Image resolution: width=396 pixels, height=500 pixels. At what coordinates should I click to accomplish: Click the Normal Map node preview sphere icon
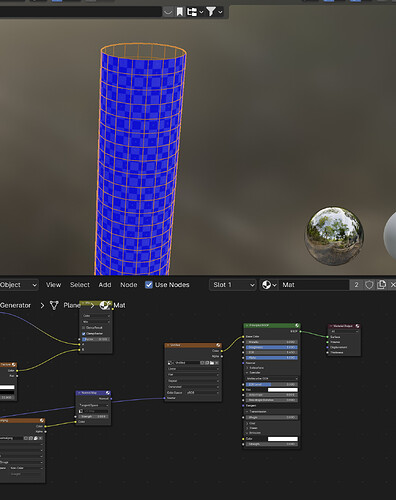click(108, 393)
